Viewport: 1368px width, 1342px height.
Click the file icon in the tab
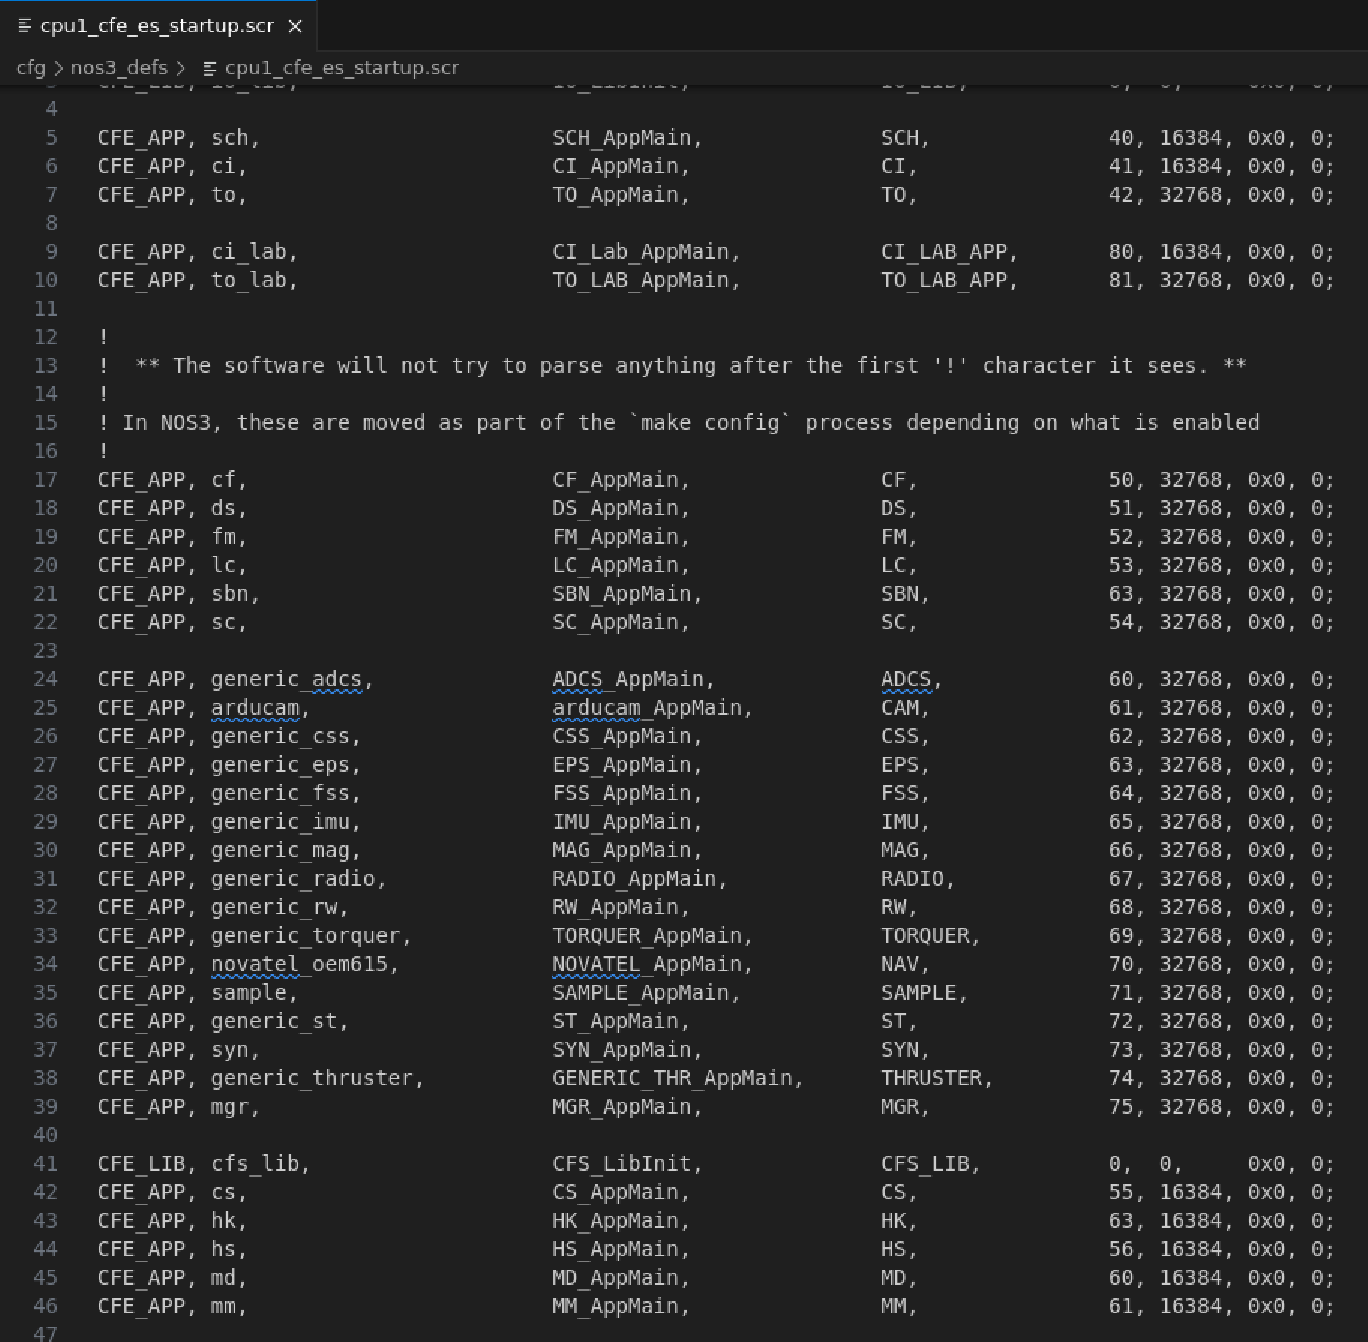pos(25,26)
